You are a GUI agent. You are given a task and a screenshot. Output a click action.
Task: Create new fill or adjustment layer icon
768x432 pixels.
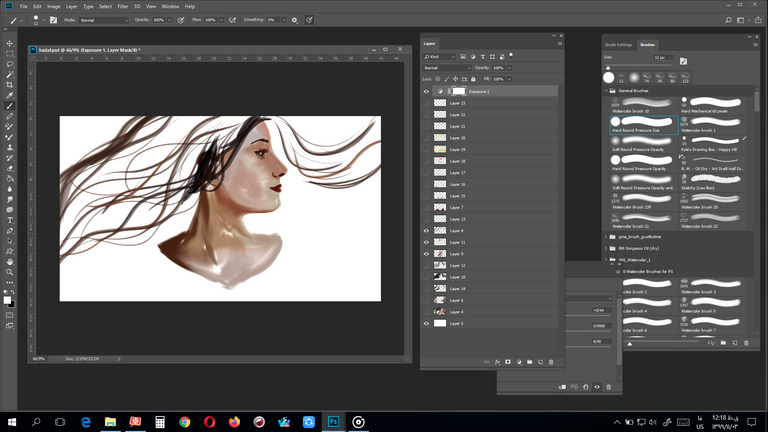(519, 362)
